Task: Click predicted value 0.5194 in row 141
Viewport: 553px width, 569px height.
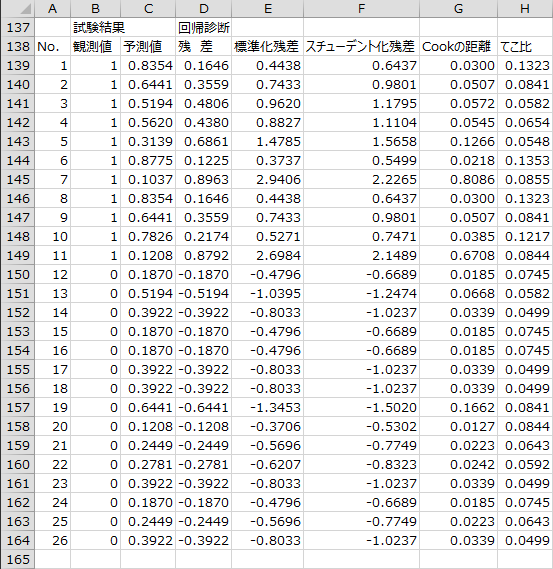Action: pyautogui.click(x=148, y=103)
